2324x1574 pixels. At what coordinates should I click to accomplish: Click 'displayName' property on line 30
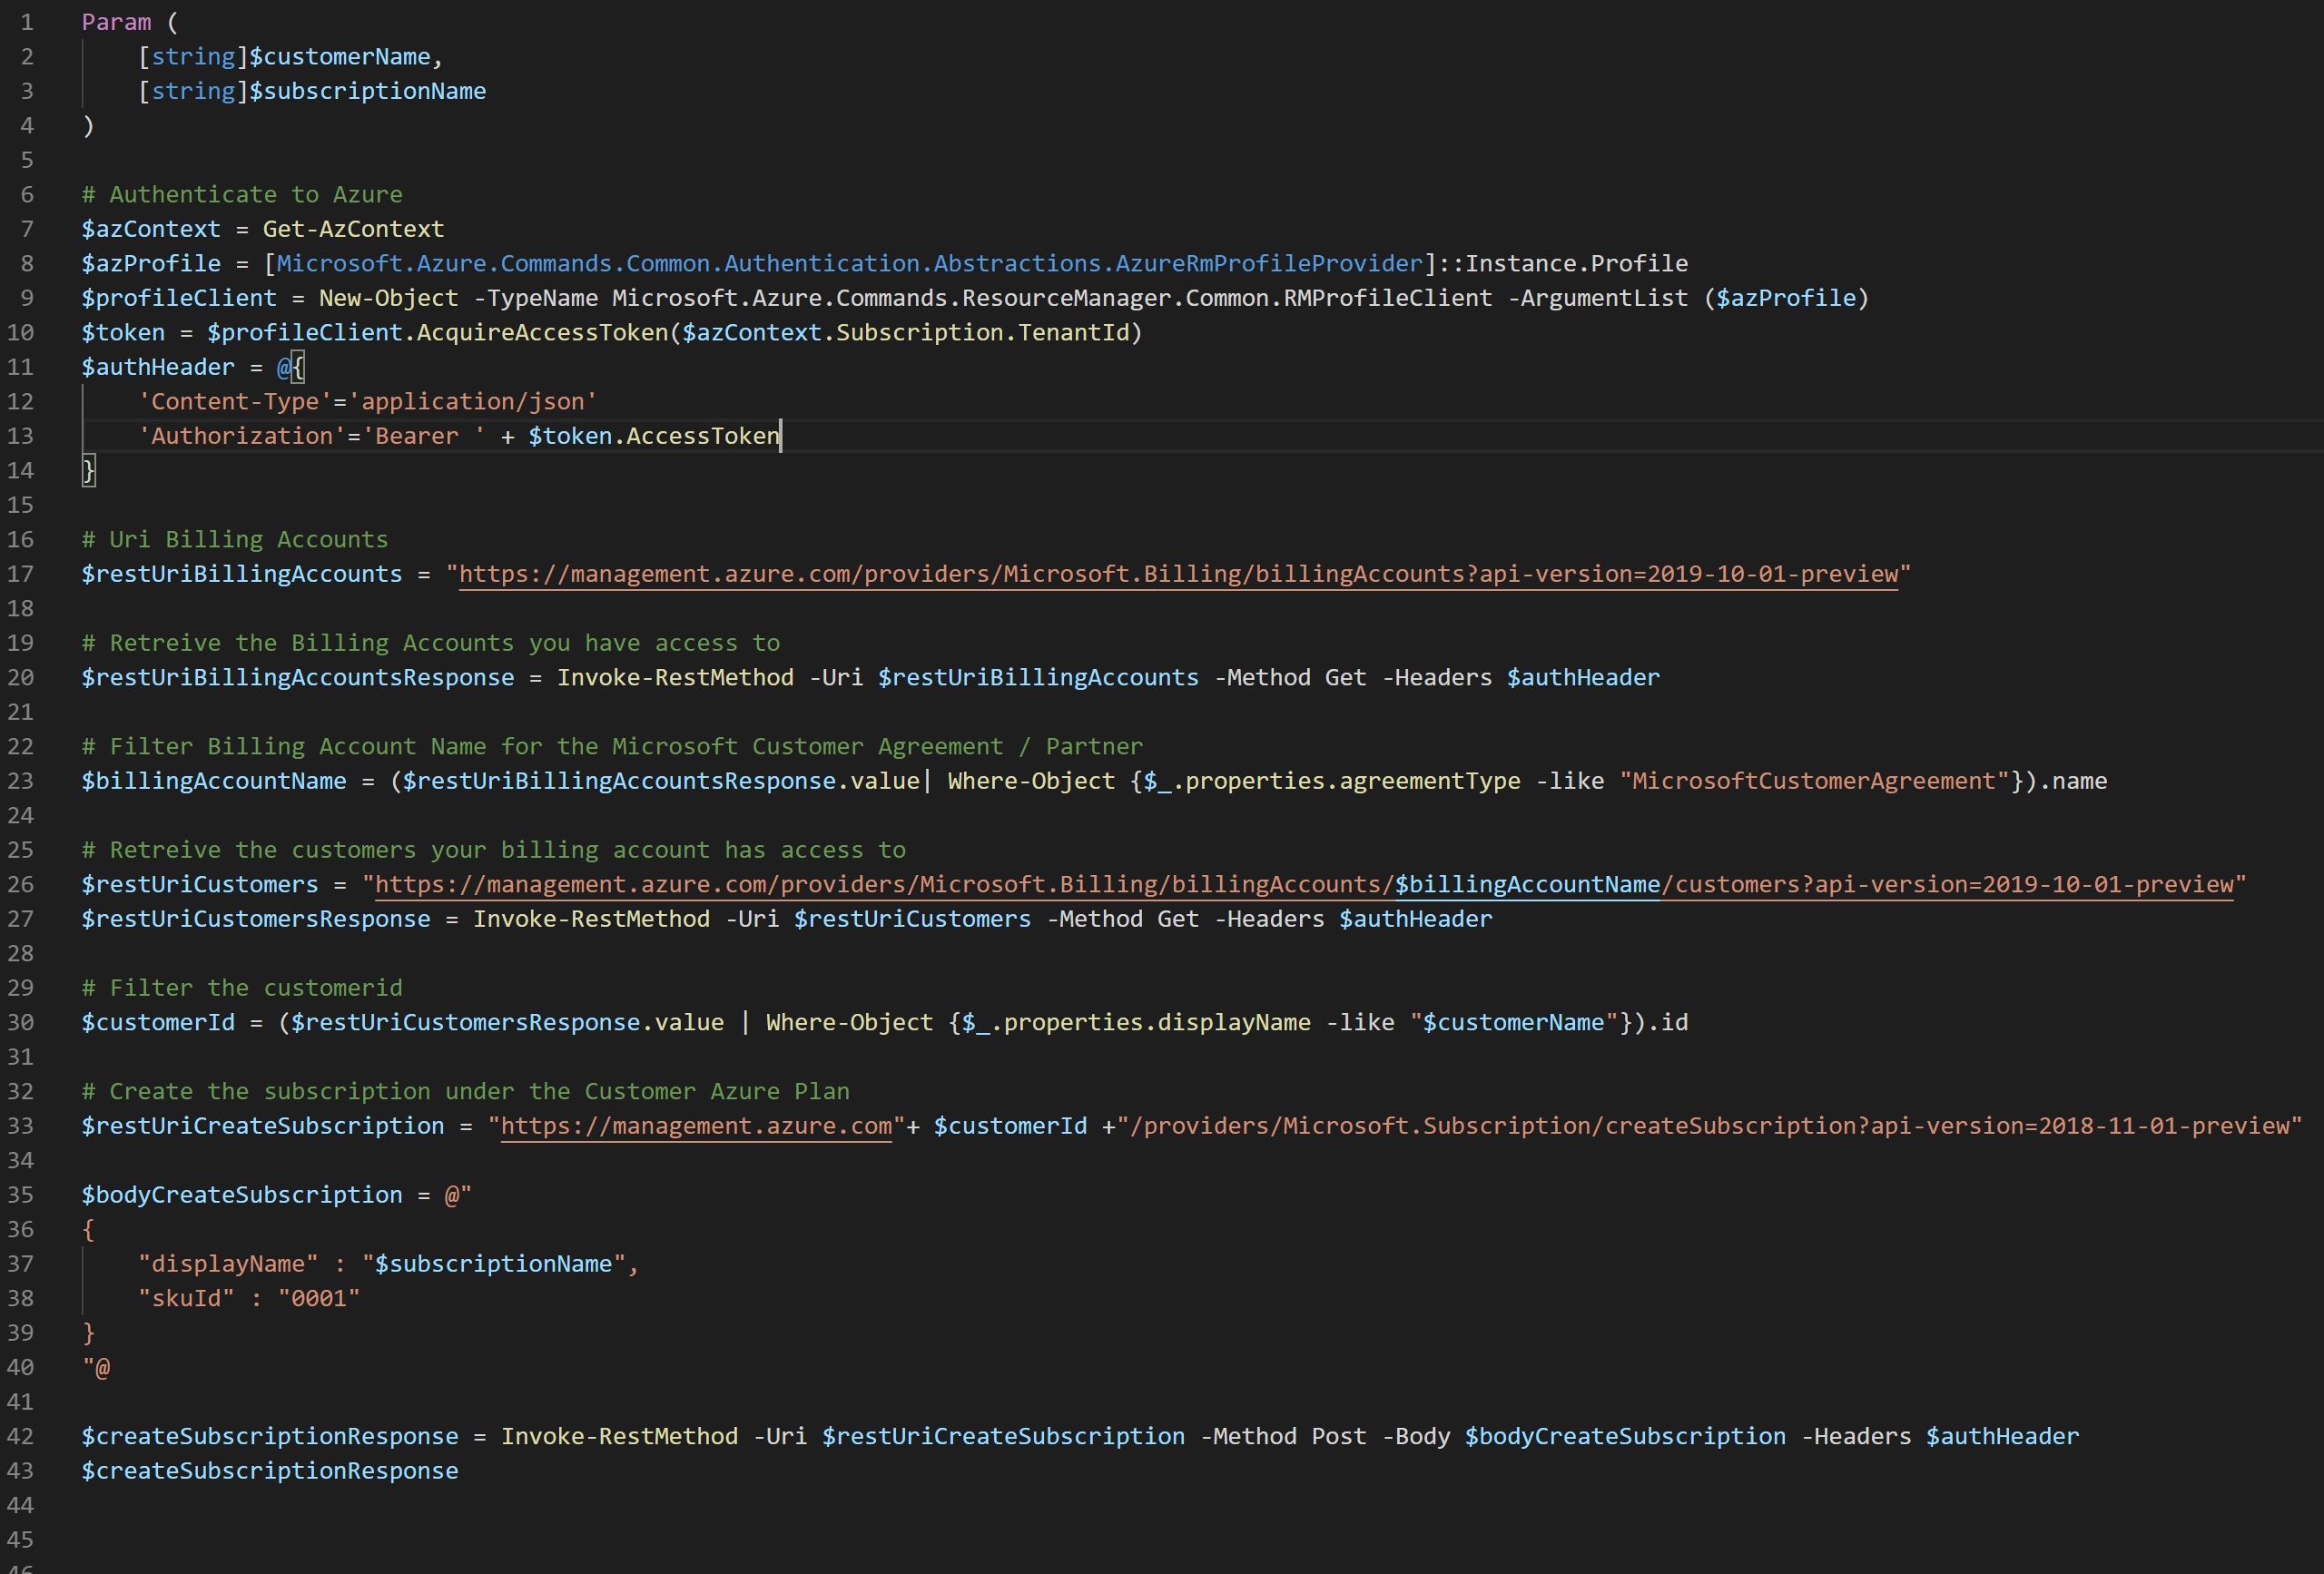coord(1234,1023)
